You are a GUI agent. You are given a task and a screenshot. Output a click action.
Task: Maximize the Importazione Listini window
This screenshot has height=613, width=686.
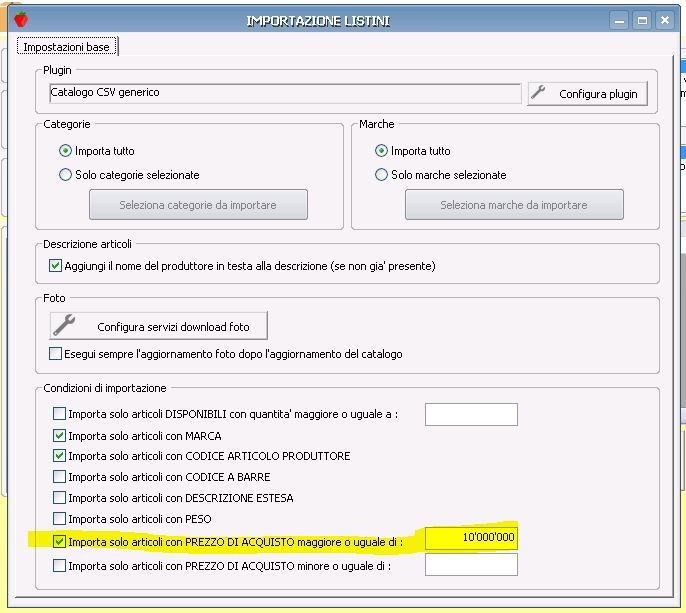[x=642, y=21]
